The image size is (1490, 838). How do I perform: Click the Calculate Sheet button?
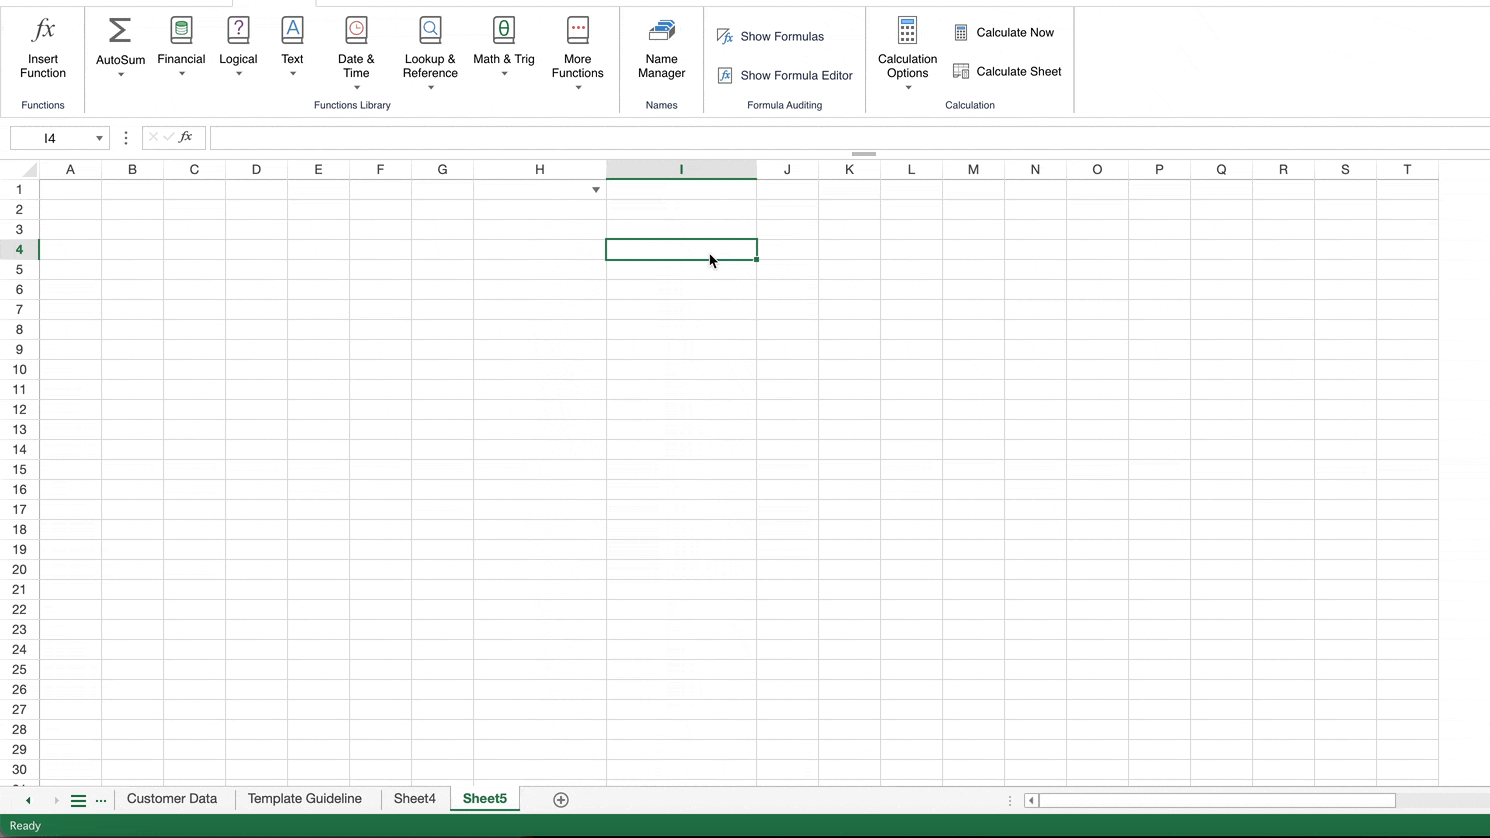pyautogui.click(x=1007, y=71)
